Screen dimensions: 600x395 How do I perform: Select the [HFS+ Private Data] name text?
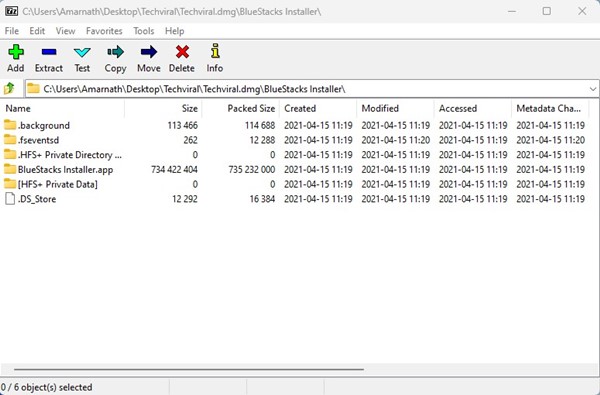pos(58,184)
